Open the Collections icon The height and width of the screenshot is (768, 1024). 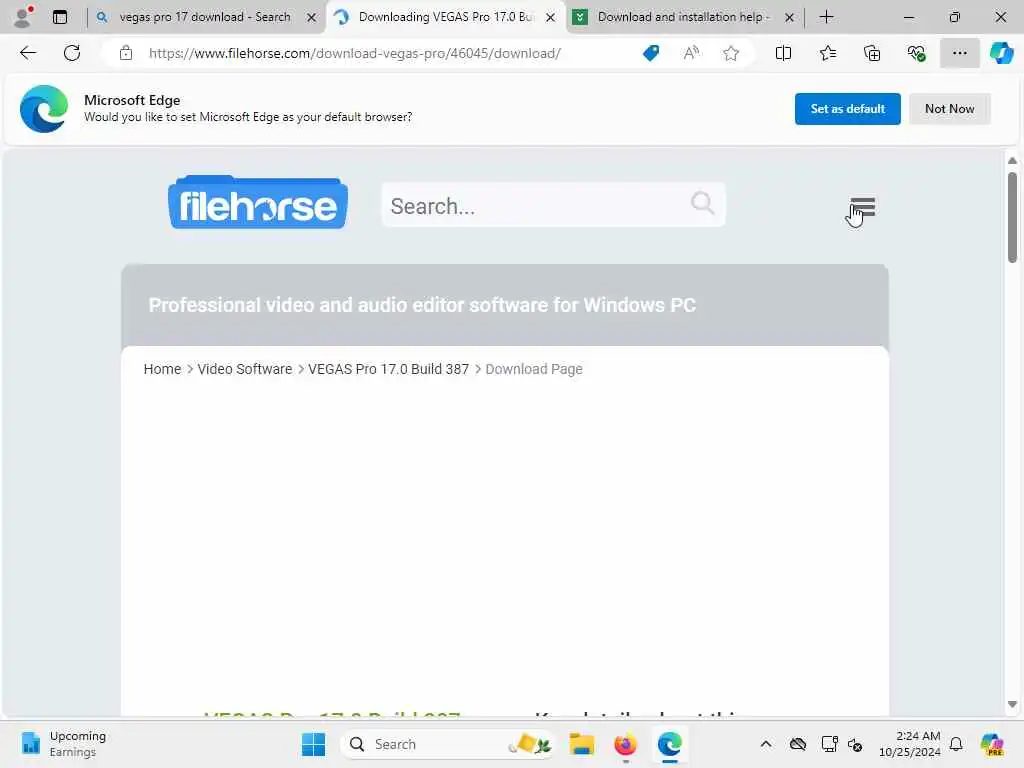coord(872,53)
